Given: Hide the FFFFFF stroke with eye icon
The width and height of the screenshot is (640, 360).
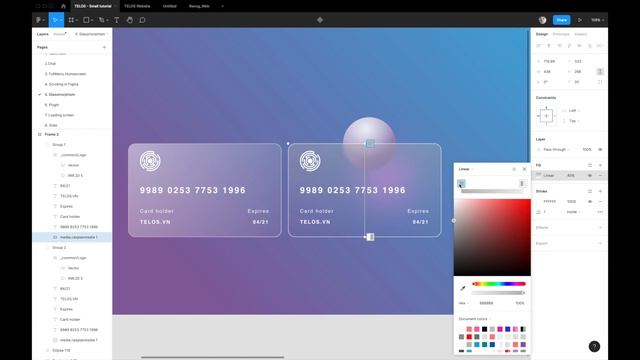Looking at the screenshot, I should (590, 202).
